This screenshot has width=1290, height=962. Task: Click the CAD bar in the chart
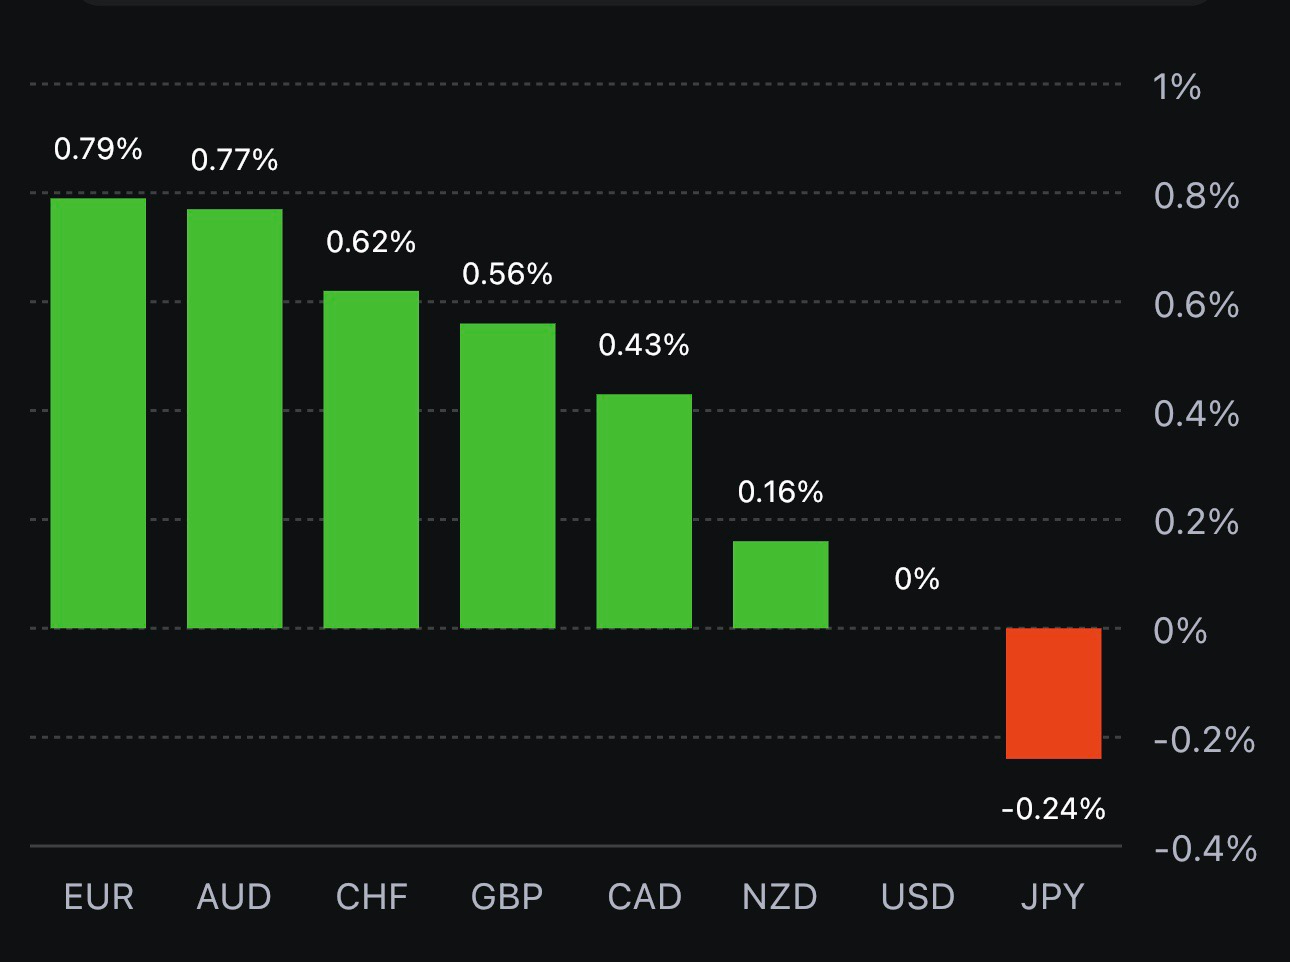[x=644, y=511]
